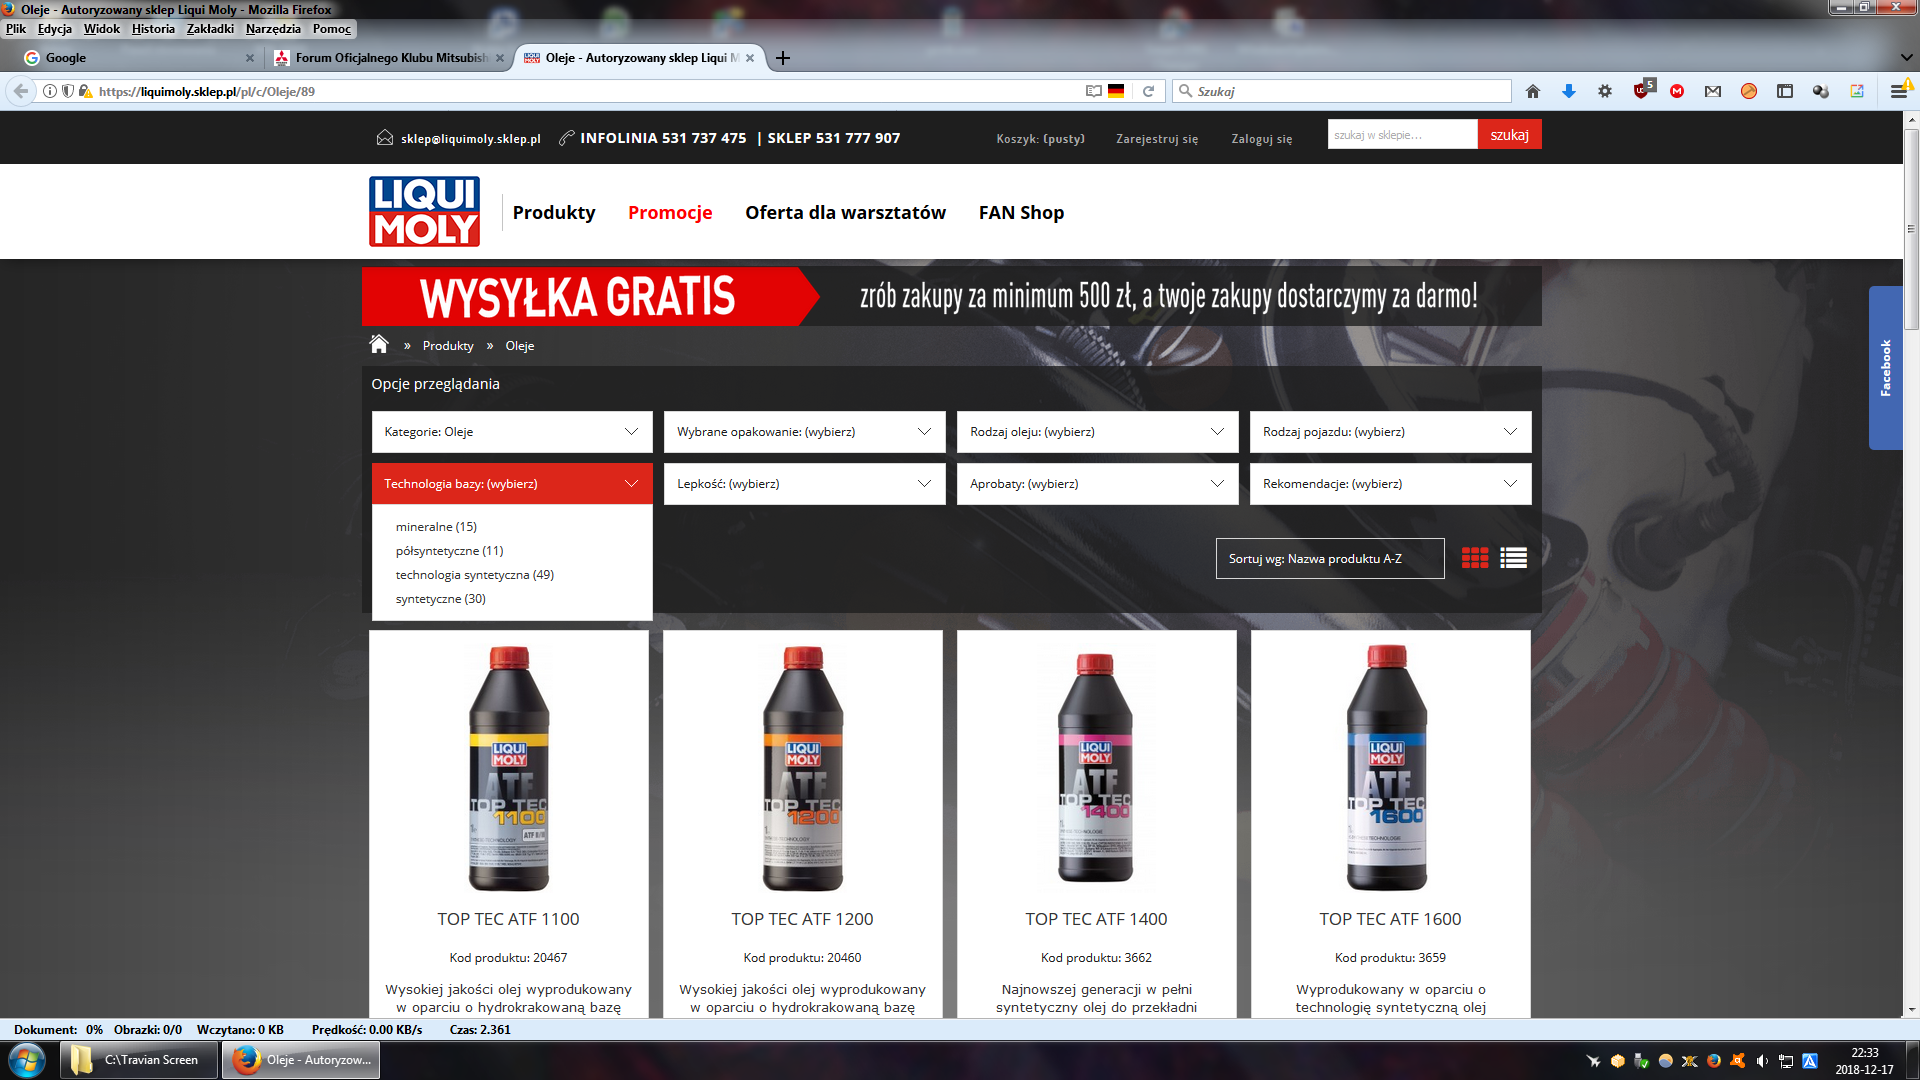Image resolution: width=1920 pixels, height=1080 pixels.
Task: Click the sklep@liquimoly.sklep.pl email link
Action: click(470, 139)
